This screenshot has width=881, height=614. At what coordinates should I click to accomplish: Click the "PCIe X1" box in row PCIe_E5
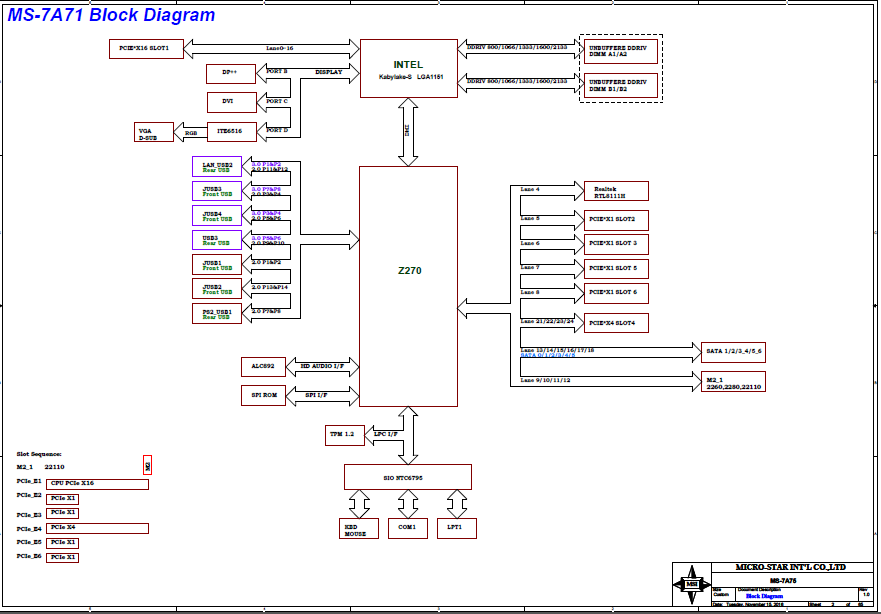click(62, 543)
